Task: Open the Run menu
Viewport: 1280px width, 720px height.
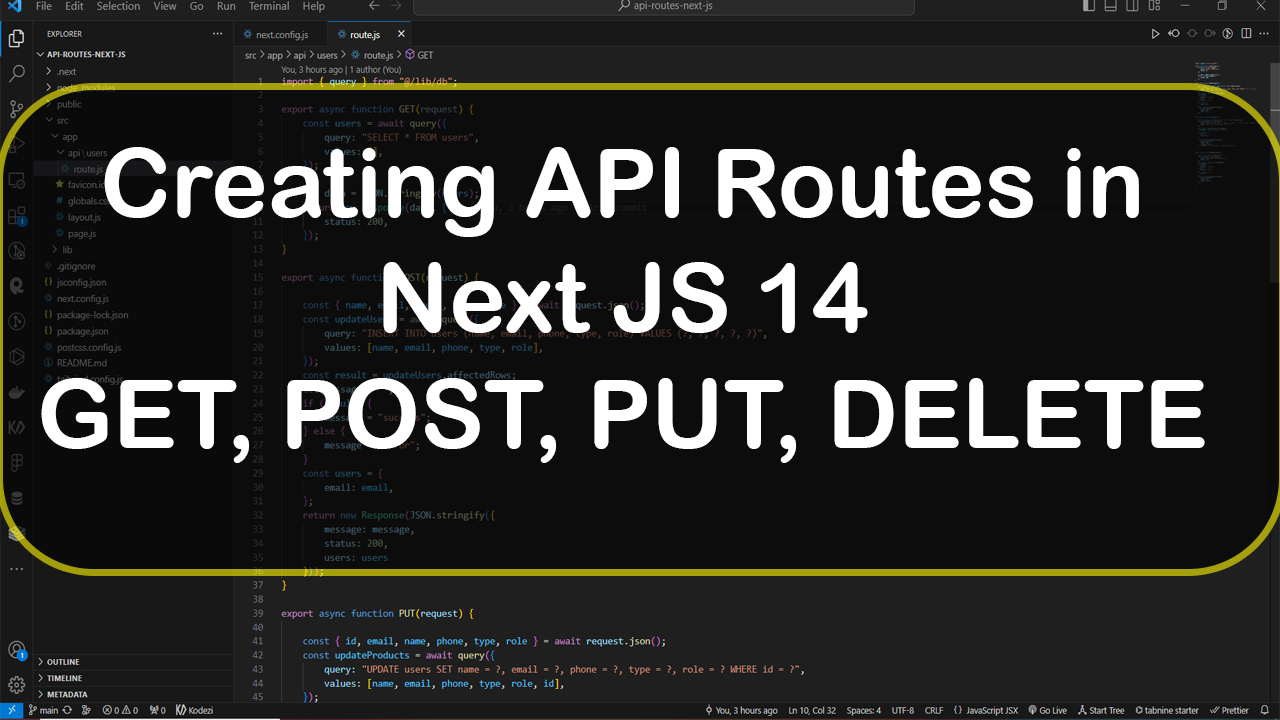Action: point(227,6)
